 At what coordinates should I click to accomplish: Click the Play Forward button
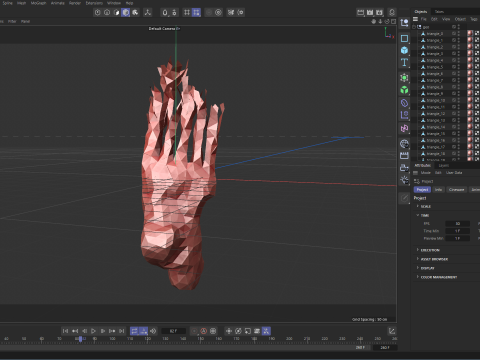93,331
